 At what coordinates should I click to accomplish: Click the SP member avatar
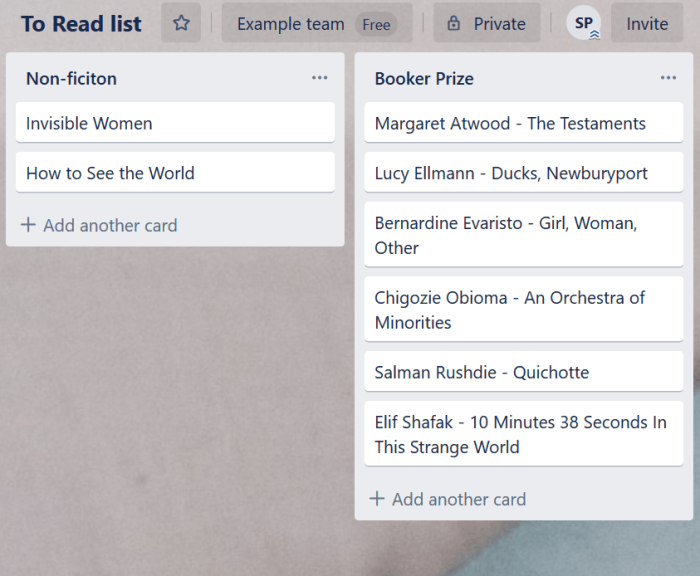coord(583,23)
